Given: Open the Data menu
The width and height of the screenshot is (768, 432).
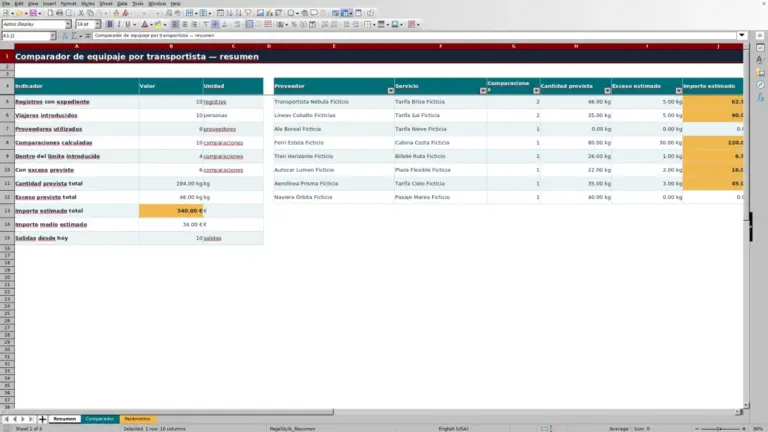Looking at the screenshot, I should (x=122, y=3).
